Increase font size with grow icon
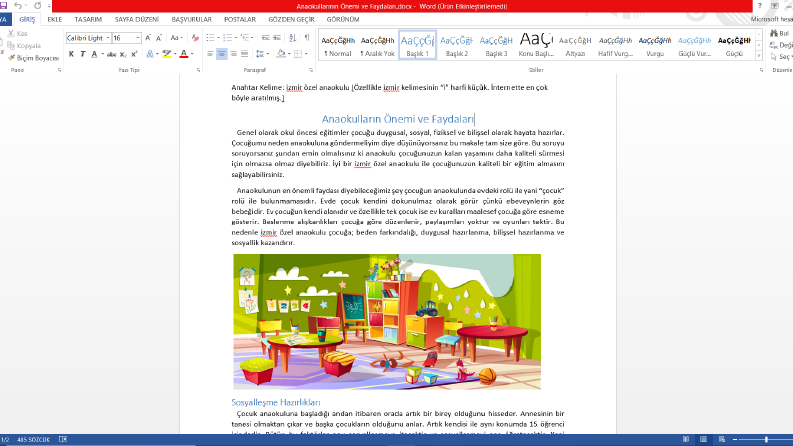 pyautogui.click(x=148, y=38)
